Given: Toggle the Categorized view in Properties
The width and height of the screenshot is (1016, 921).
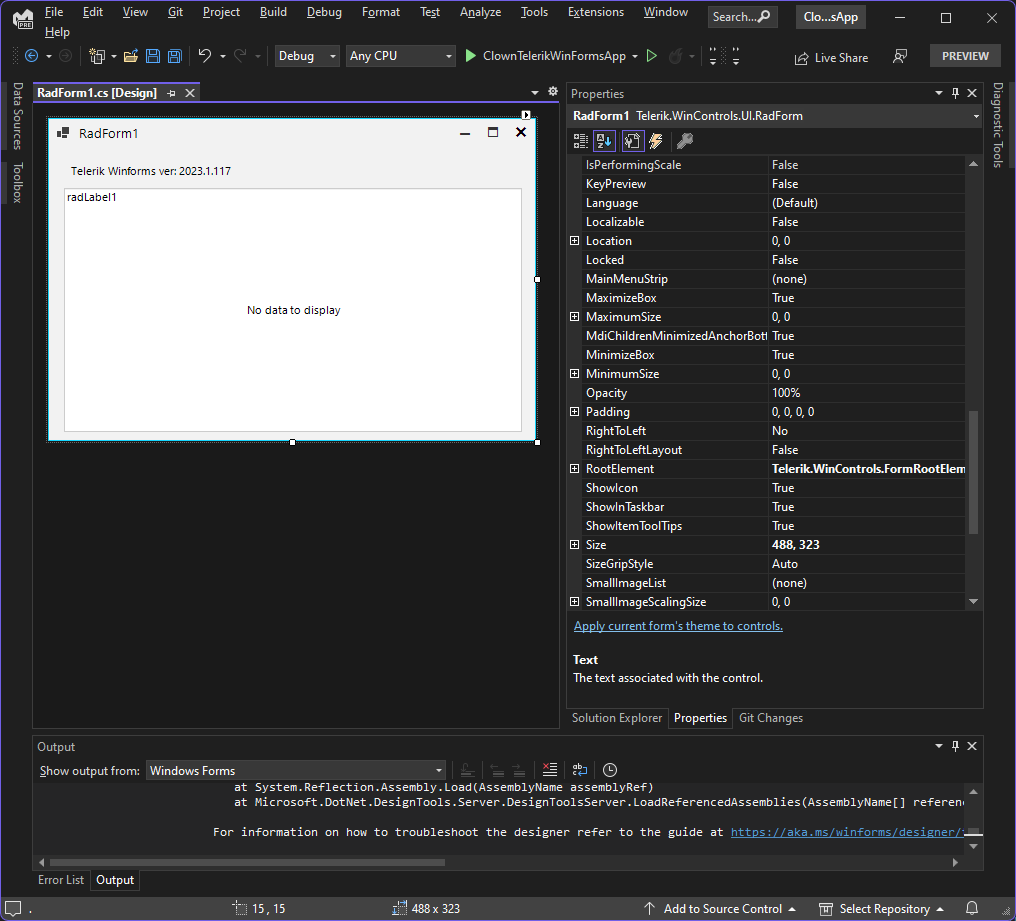Looking at the screenshot, I should click(581, 141).
